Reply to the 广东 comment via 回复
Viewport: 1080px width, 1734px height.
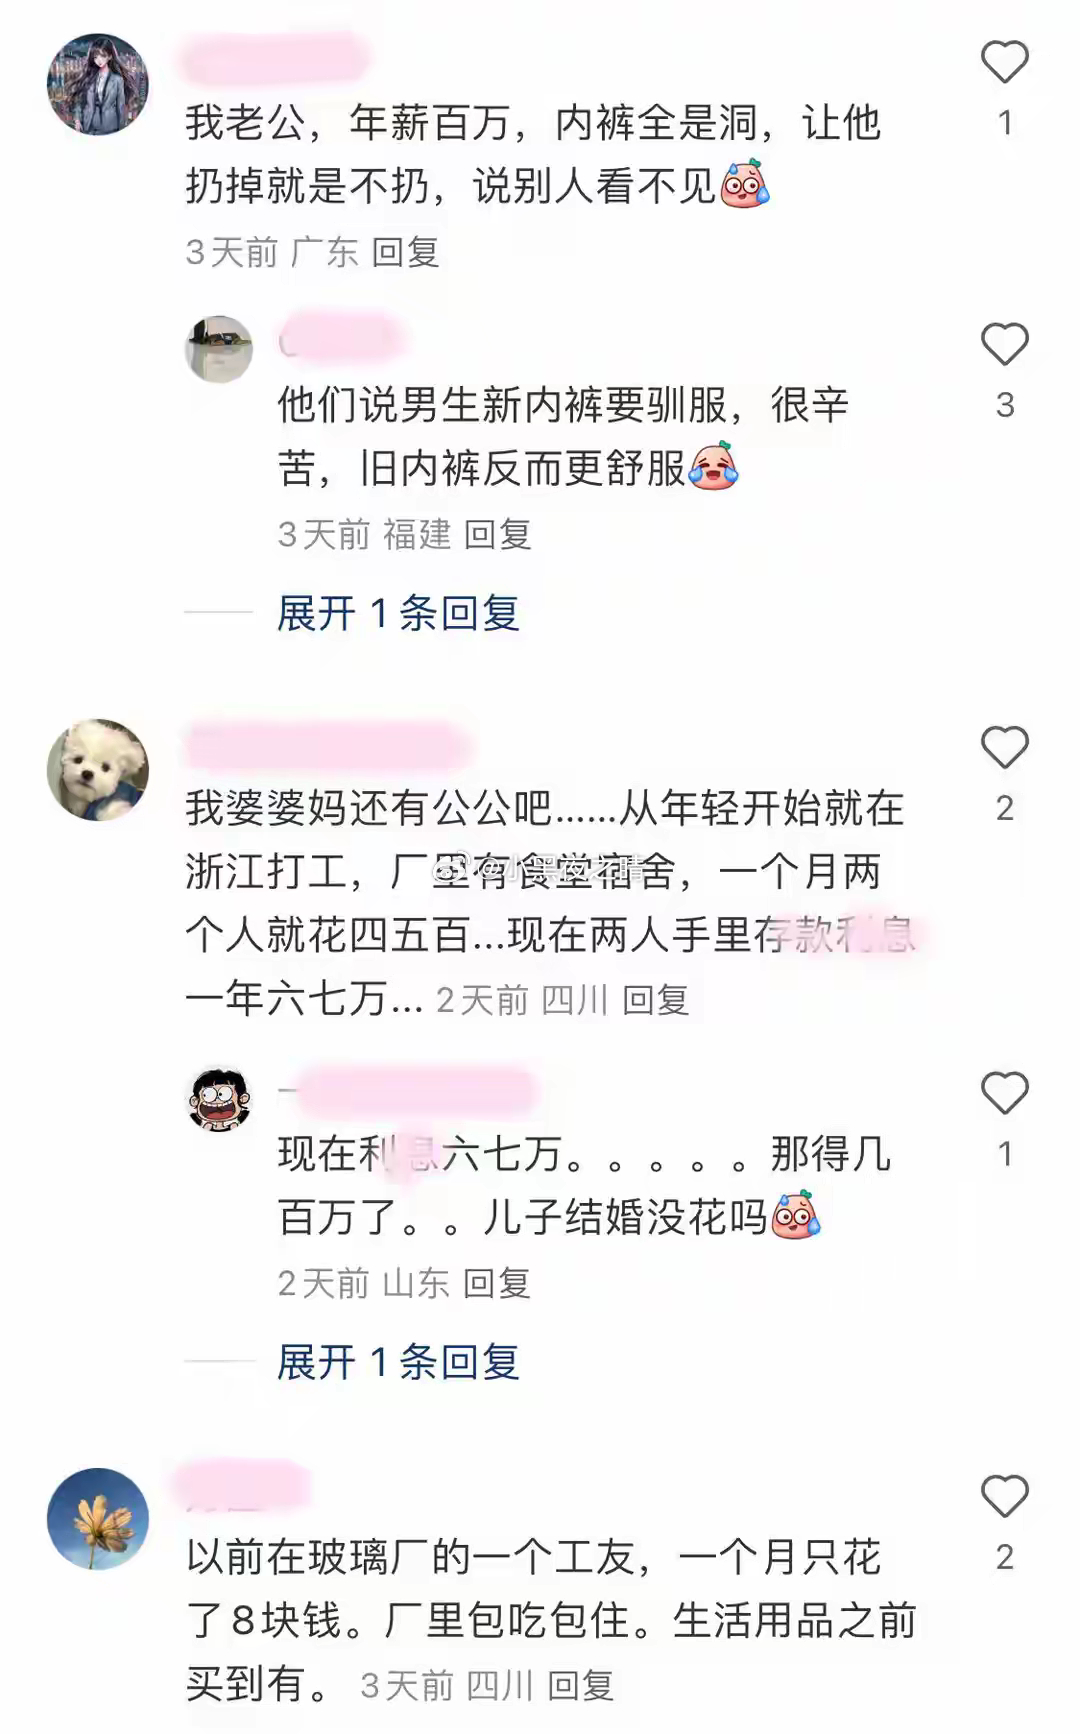(405, 252)
